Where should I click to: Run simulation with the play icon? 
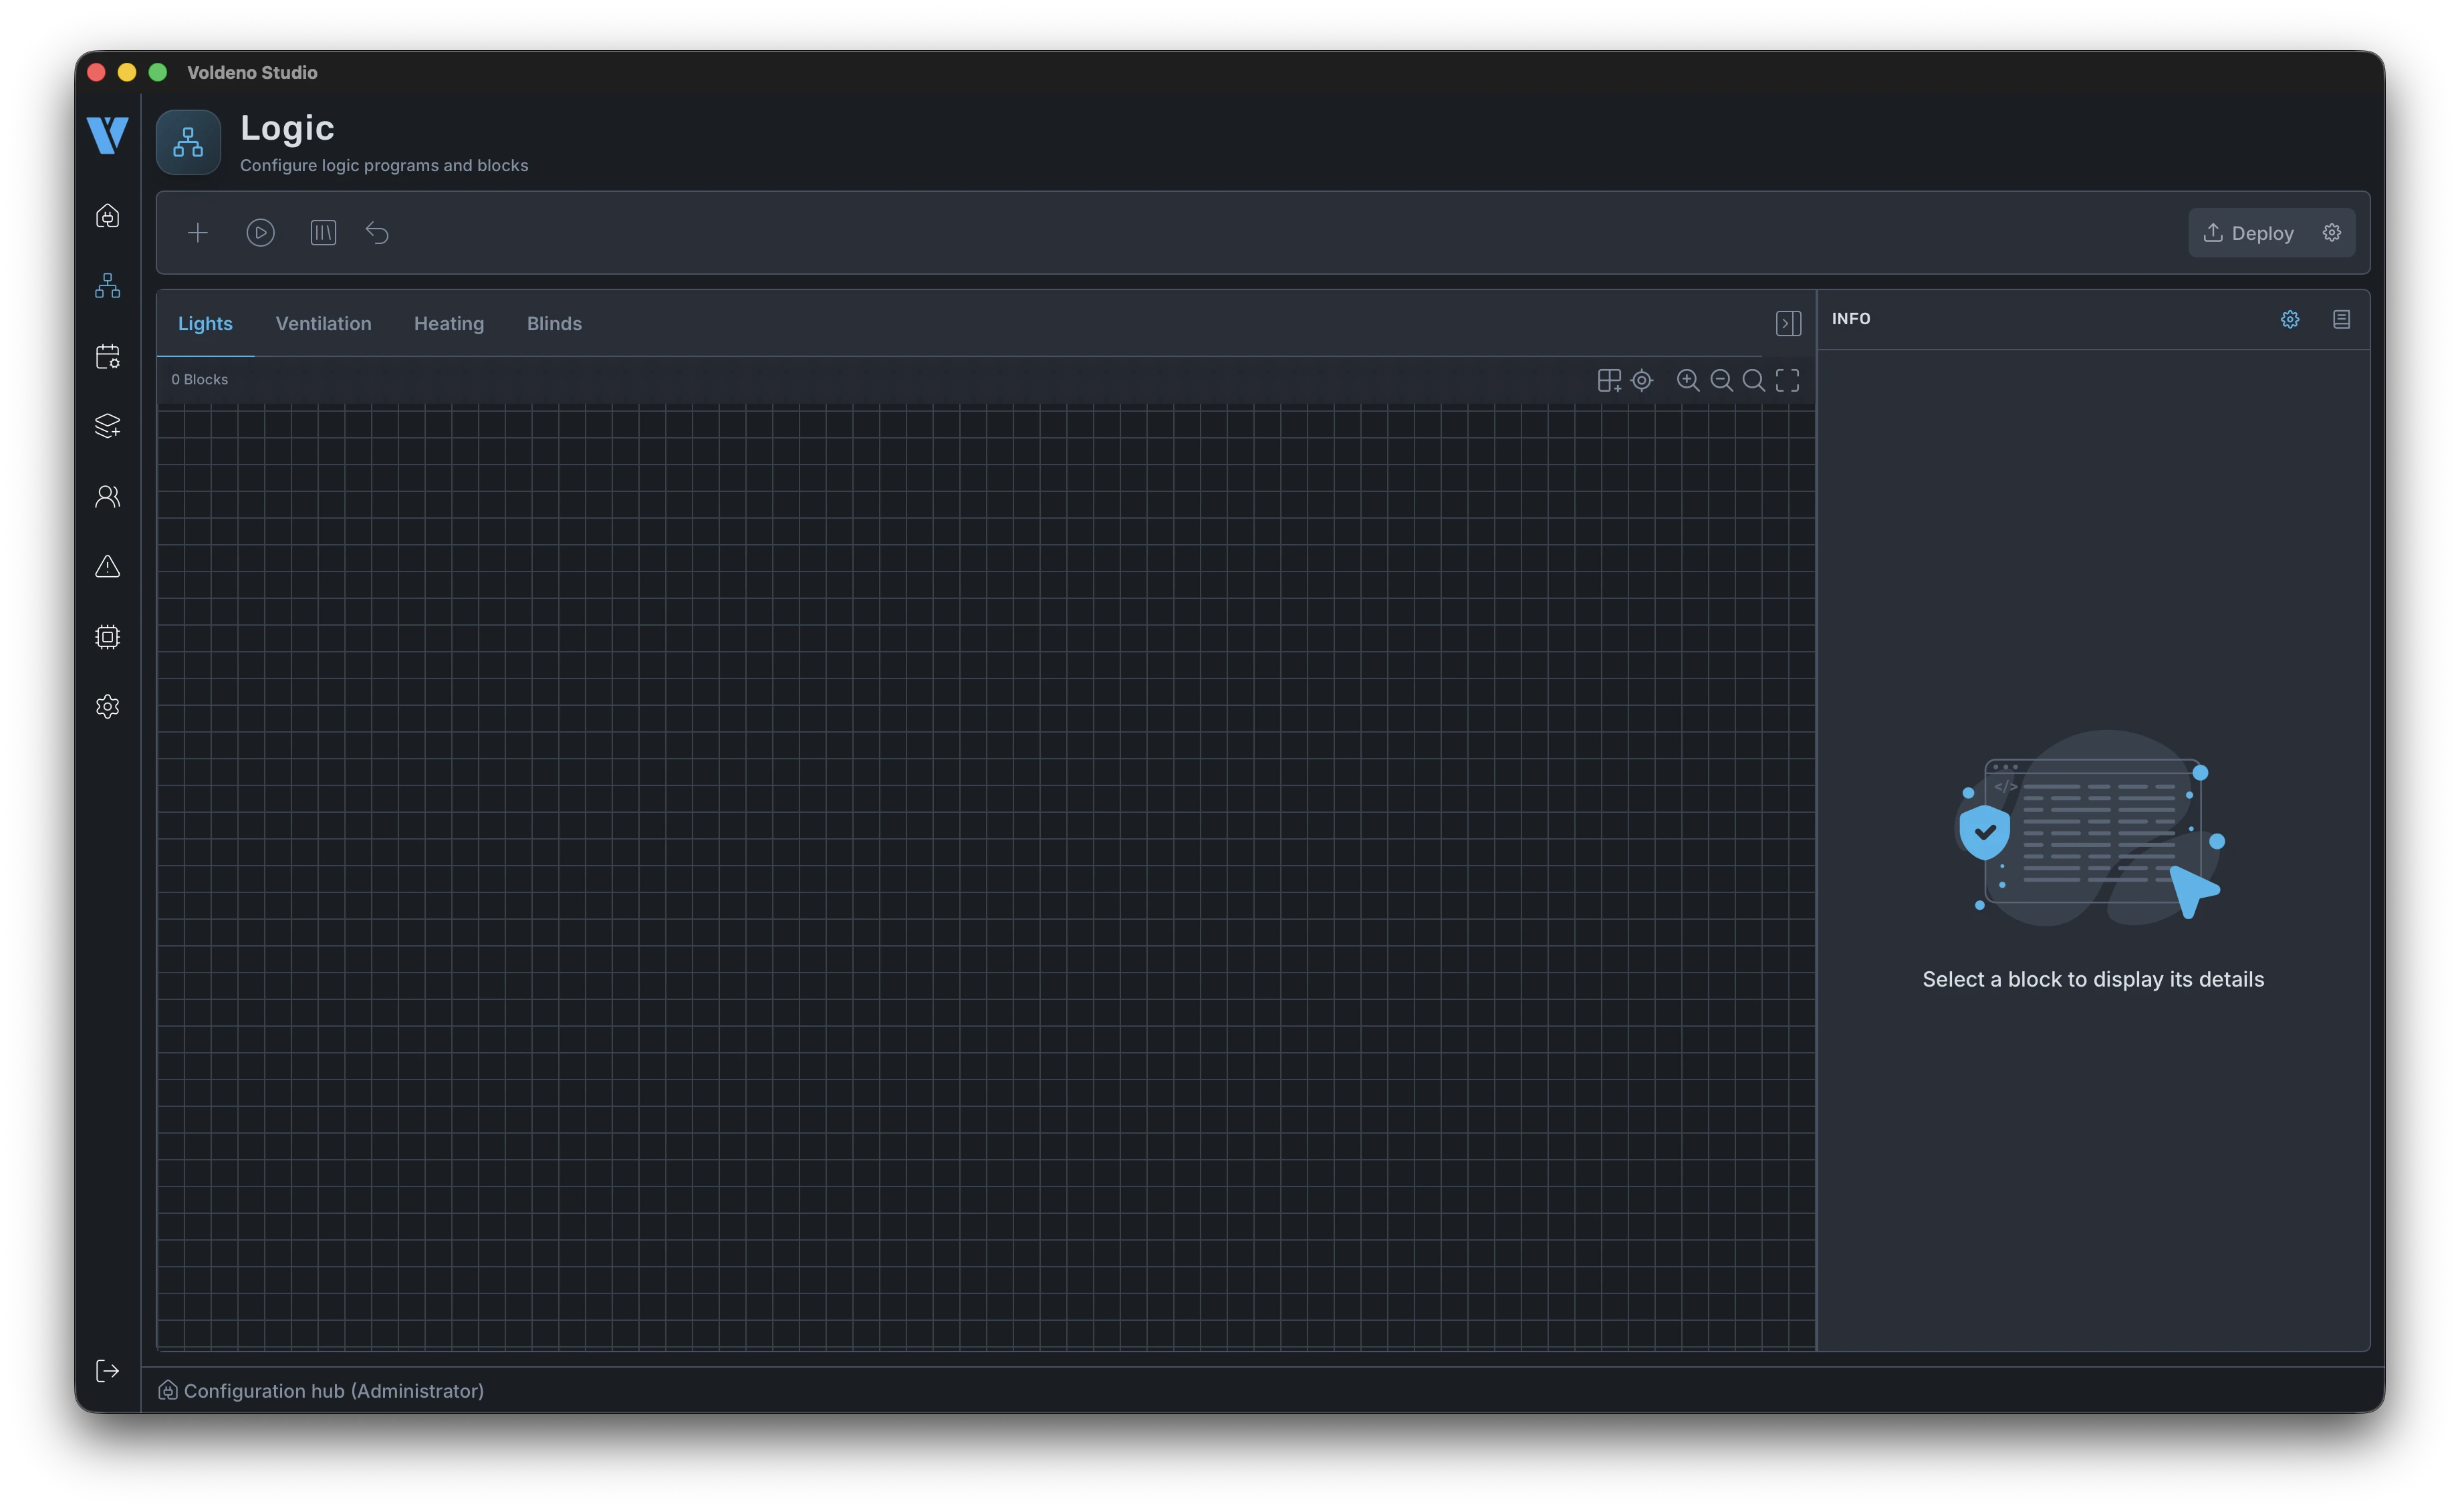261,233
